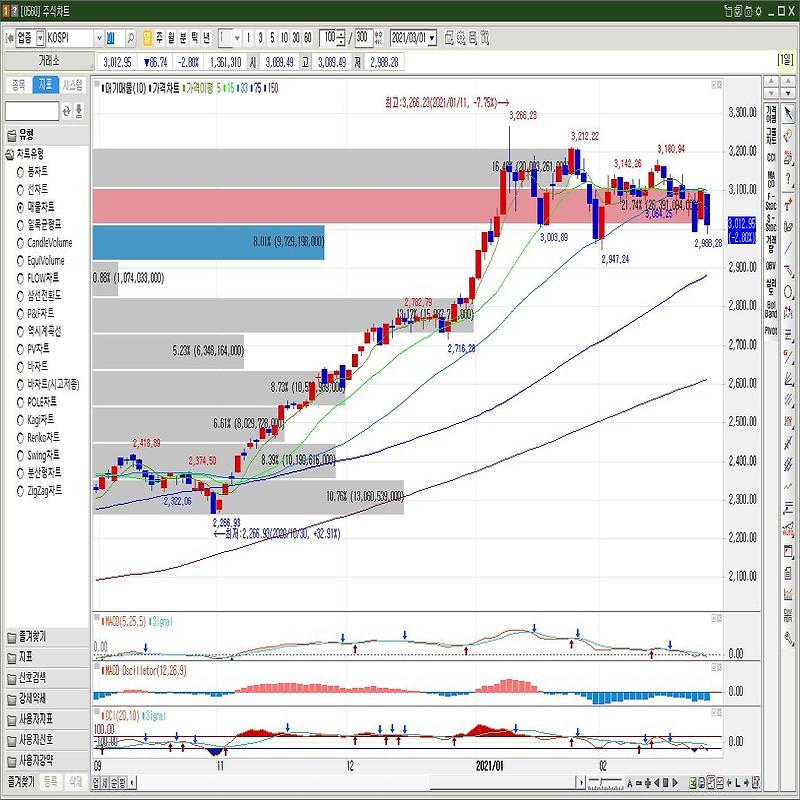Click play button in bottom chart controls

coord(675,782)
